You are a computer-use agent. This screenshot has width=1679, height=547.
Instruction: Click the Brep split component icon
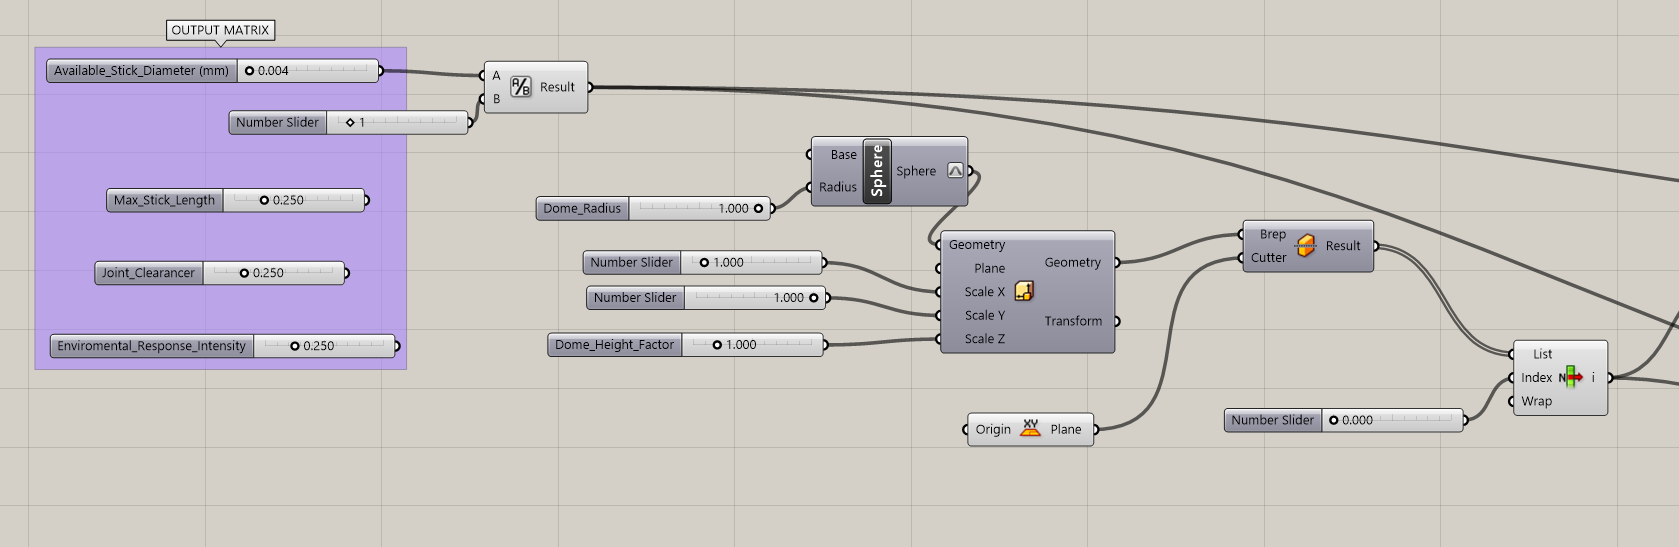click(1305, 246)
